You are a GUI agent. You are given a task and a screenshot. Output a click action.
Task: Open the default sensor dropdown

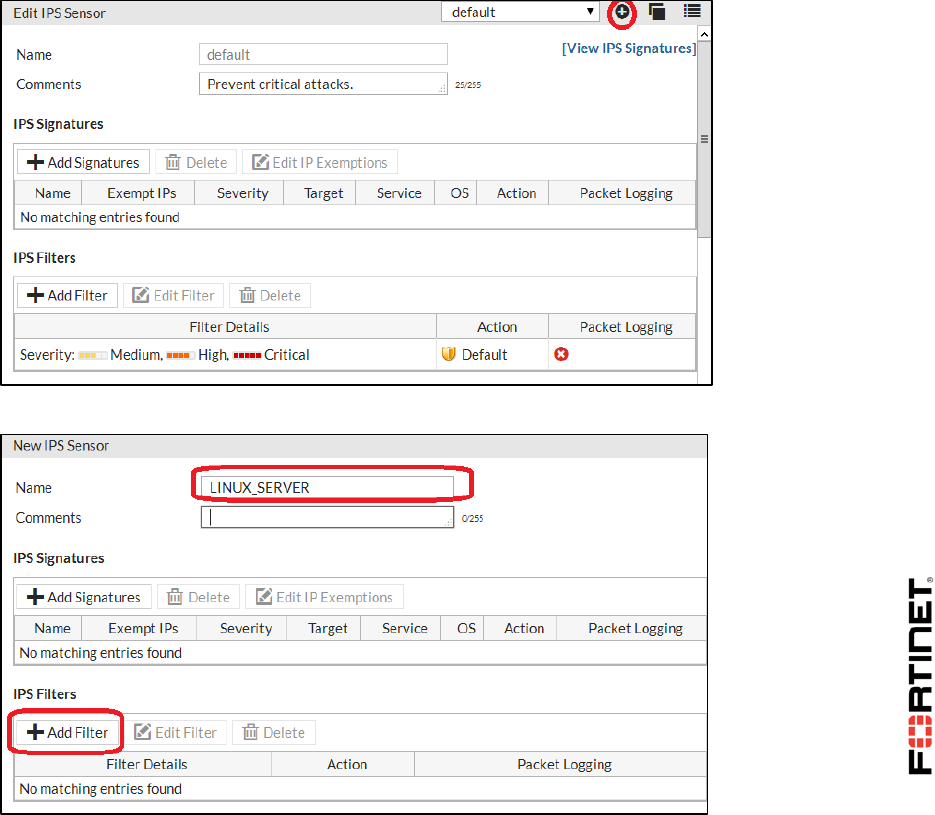(520, 12)
